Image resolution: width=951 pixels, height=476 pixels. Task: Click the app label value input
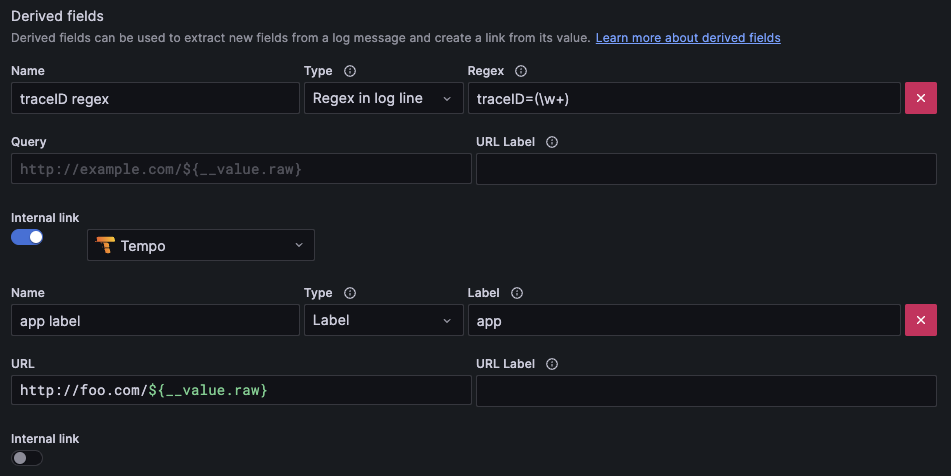click(x=684, y=320)
